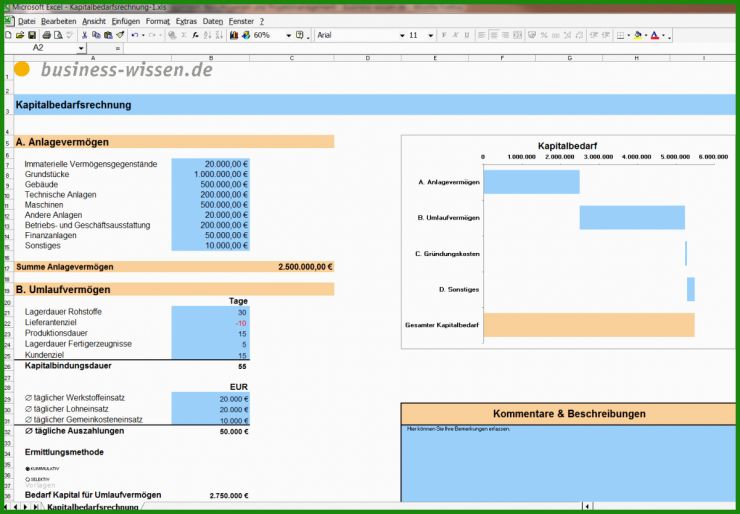Click the Cut scissors icon
Screen dimensions: 740x514
(x=84, y=35)
